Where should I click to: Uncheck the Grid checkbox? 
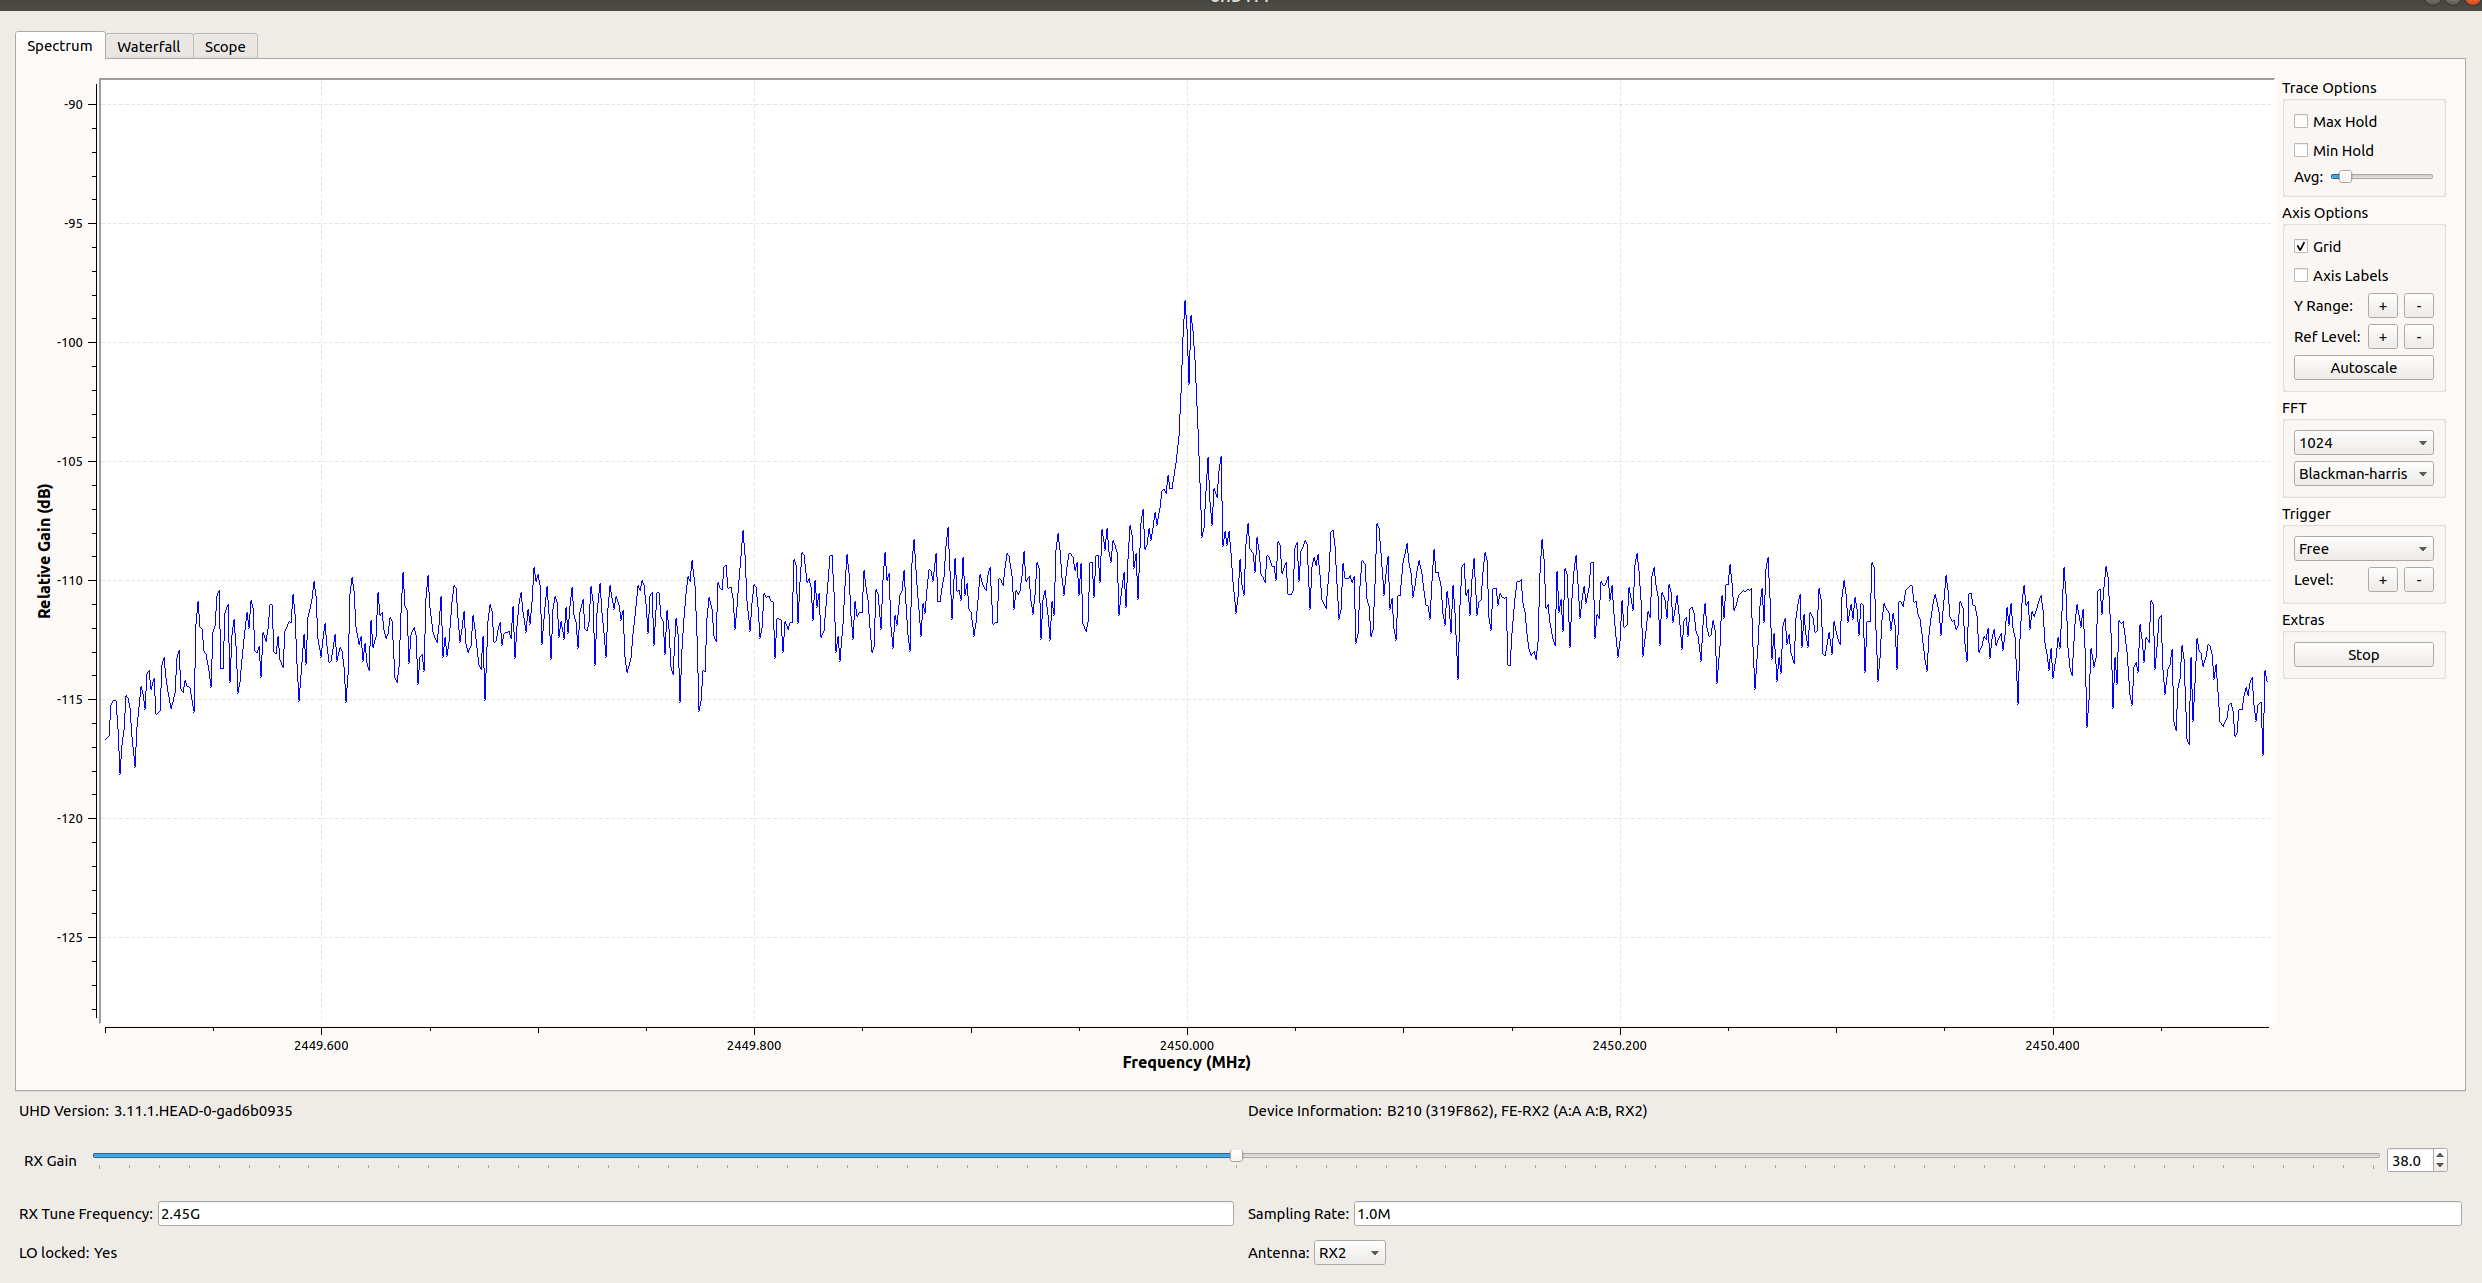point(2301,246)
